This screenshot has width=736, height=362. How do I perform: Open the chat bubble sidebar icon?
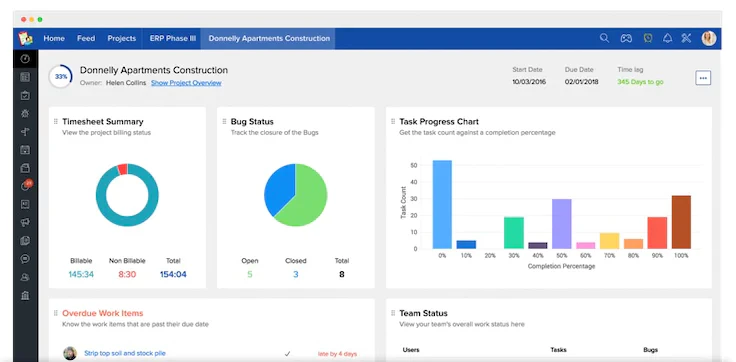[x=25, y=259]
